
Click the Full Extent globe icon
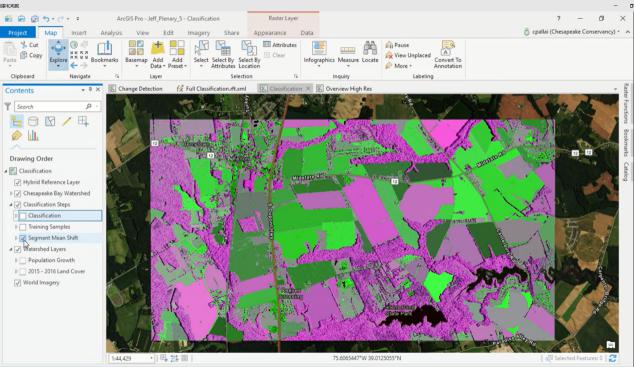click(x=74, y=44)
